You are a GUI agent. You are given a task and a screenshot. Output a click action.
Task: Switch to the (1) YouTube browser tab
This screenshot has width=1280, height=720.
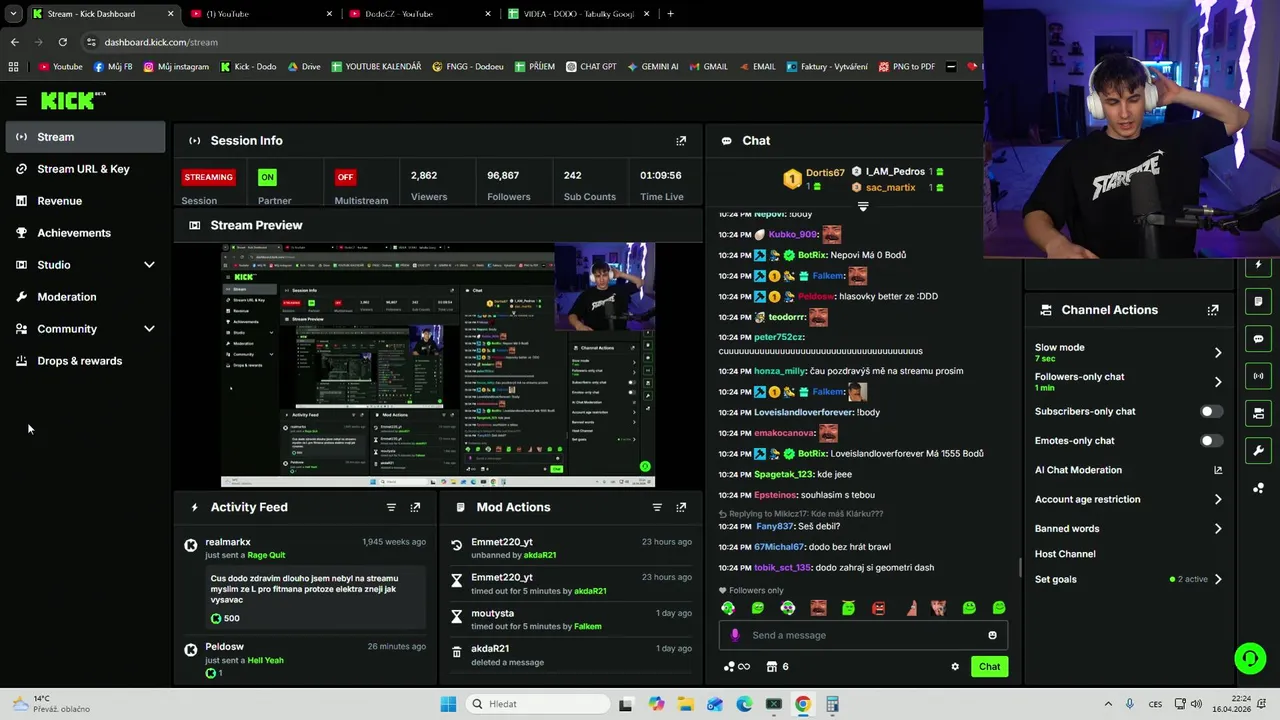point(260,14)
